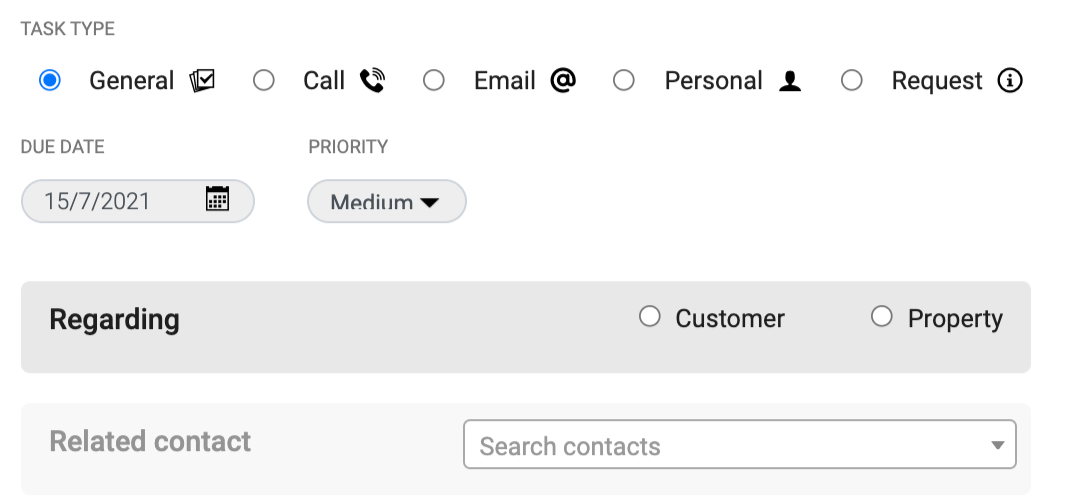Select the Call task type radio
Screen dimensions: 1065x502
pyautogui.click(x=264, y=80)
